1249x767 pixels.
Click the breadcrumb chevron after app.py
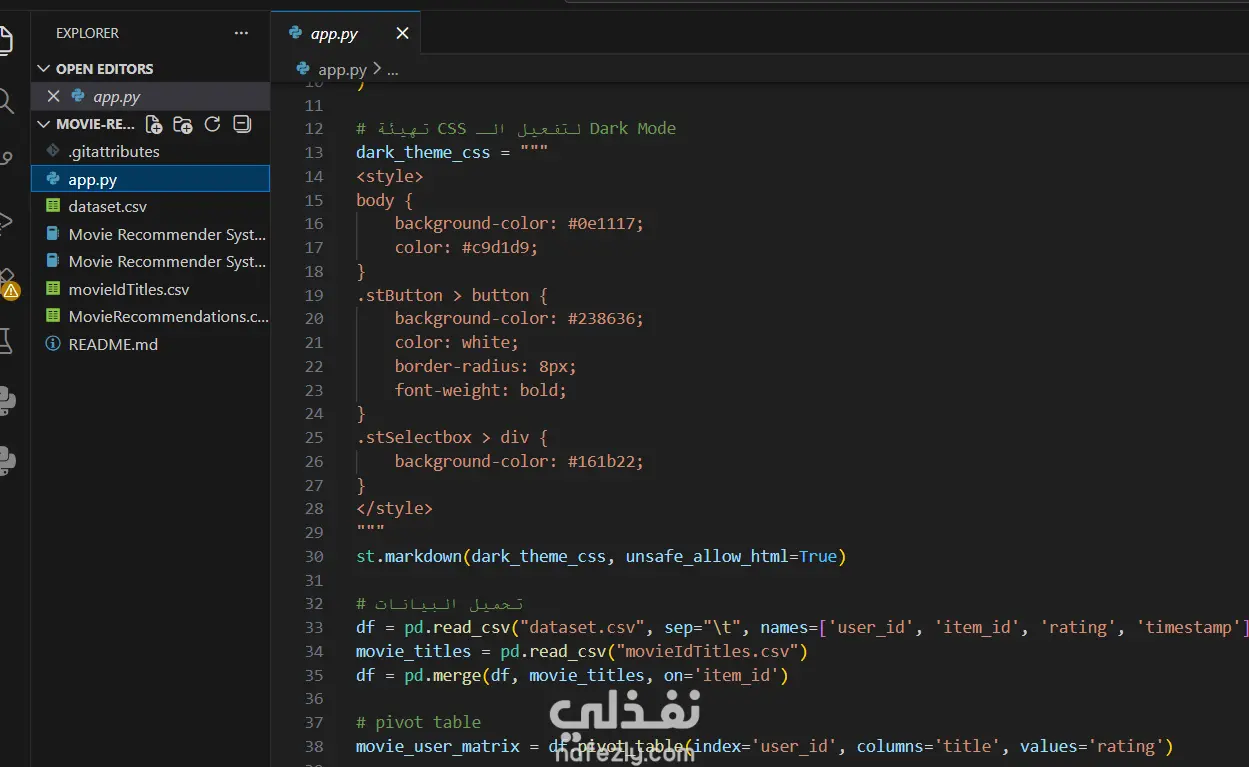(x=376, y=70)
